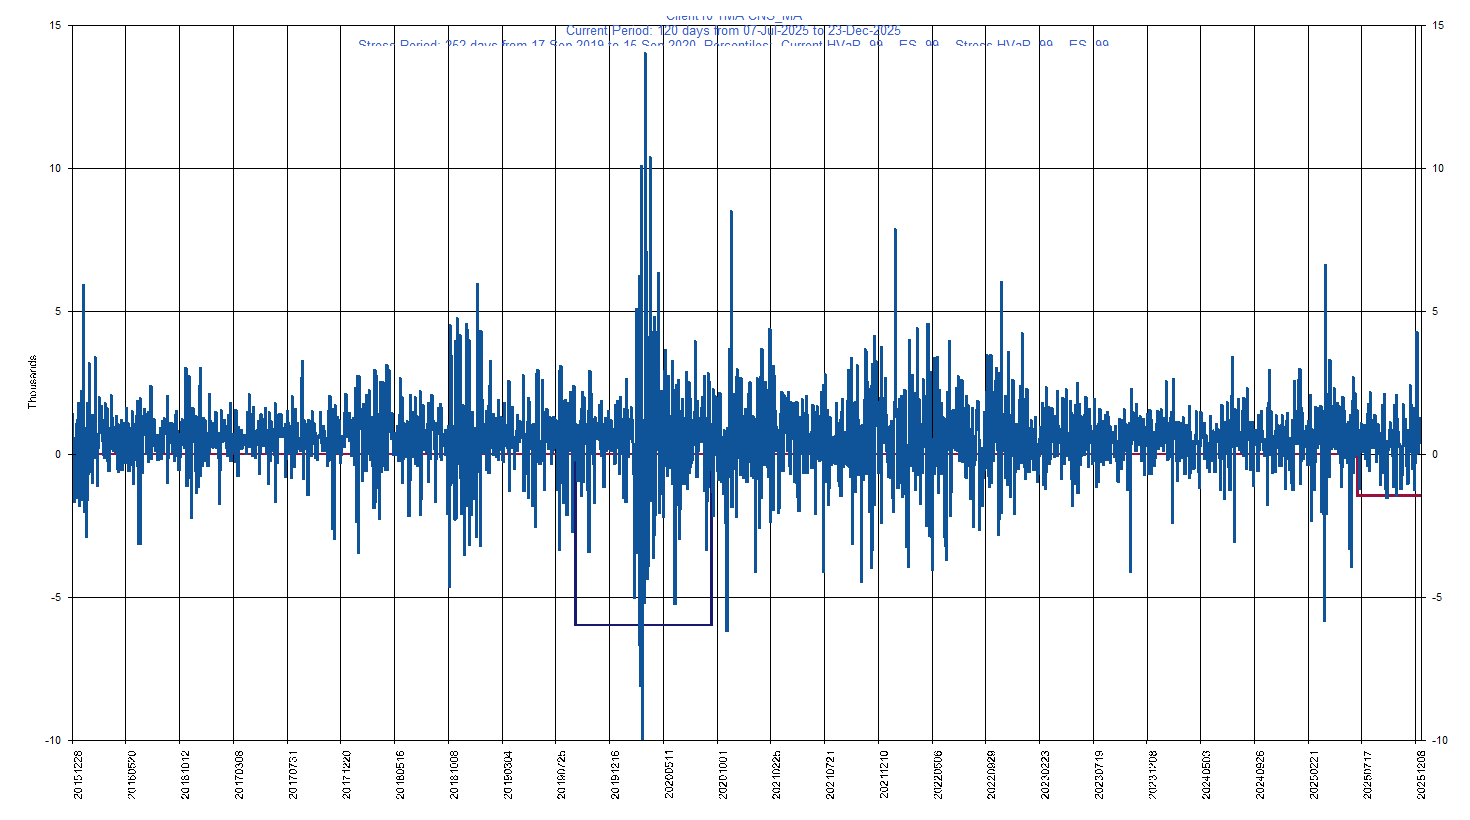Screen dimensions: 1470x820
Task: Select the left axis label 15
Action: coord(54,26)
